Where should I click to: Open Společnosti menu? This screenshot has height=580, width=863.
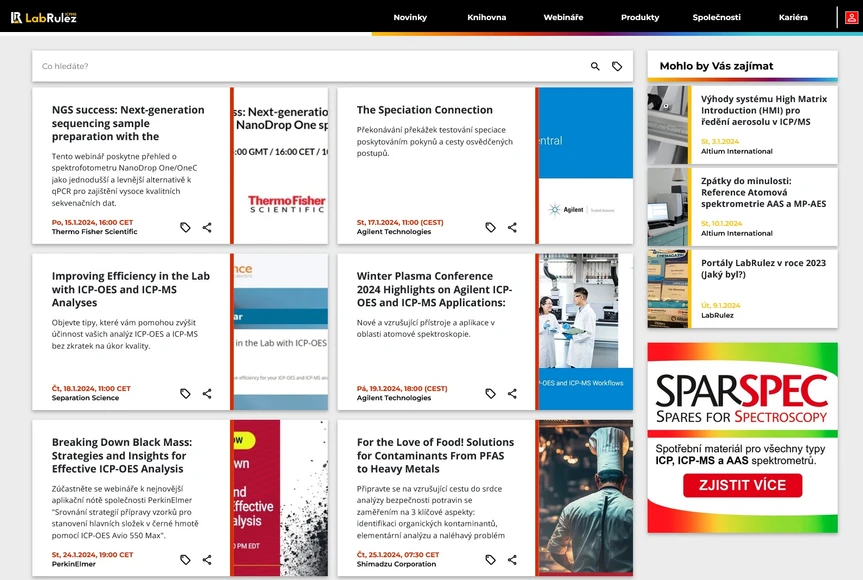[717, 17]
